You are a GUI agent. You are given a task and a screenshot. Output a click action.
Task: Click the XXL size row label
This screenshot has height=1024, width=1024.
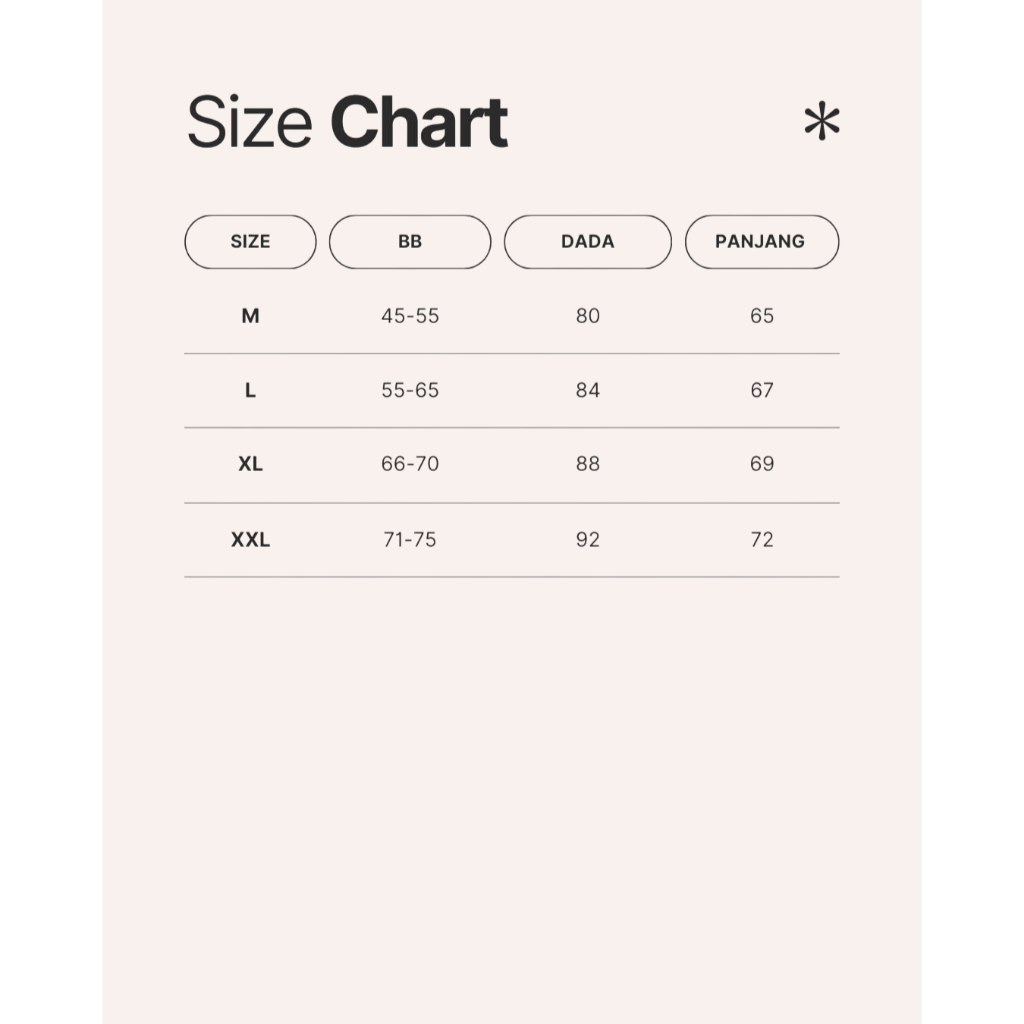[250, 540]
